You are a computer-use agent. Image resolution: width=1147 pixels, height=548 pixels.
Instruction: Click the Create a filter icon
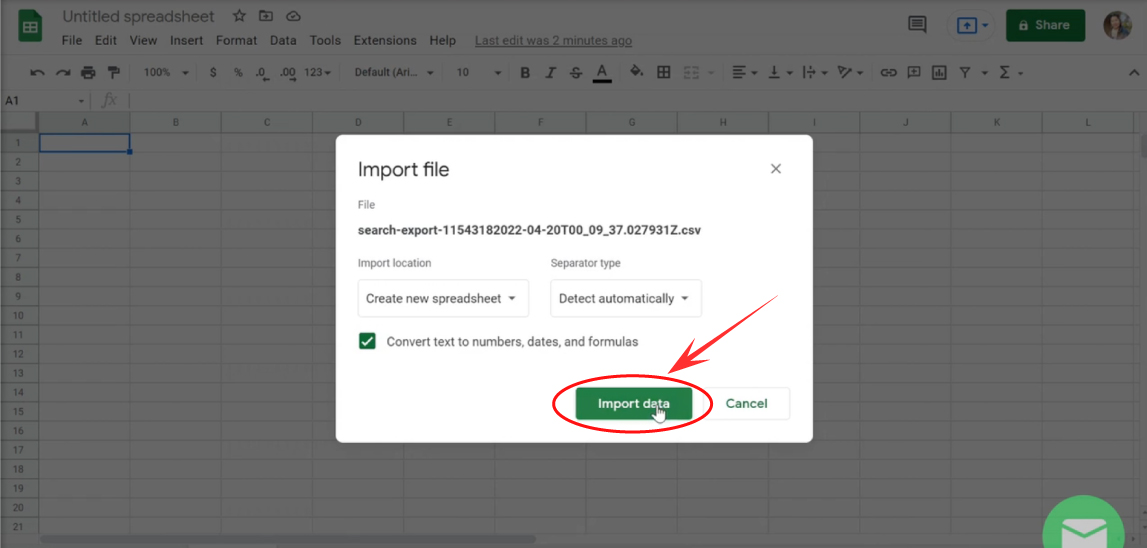[965, 72]
